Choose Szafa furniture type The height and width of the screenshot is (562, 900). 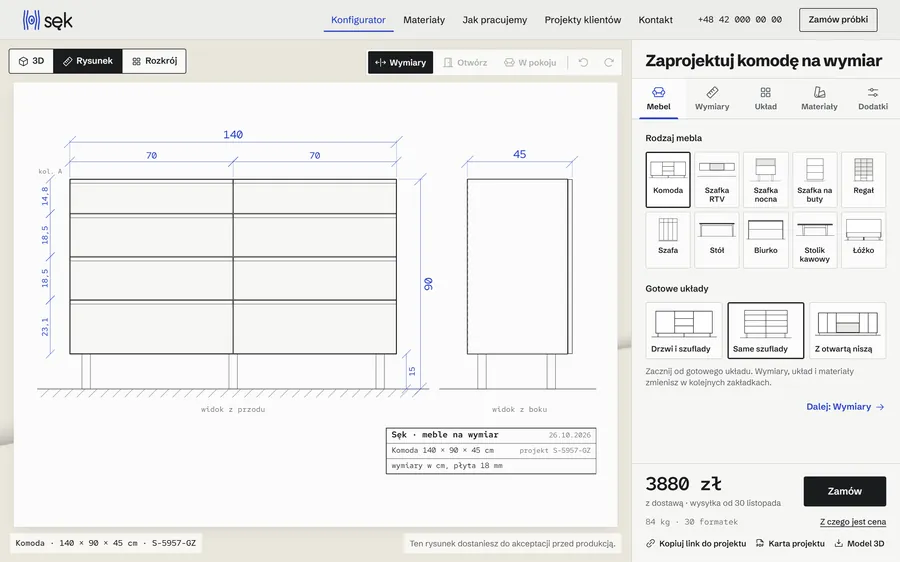click(668, 240)
